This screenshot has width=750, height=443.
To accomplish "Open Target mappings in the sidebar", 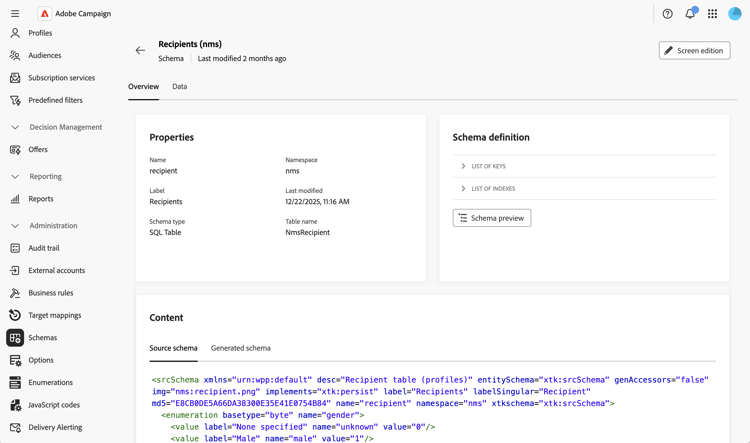I will coord(54,315).
